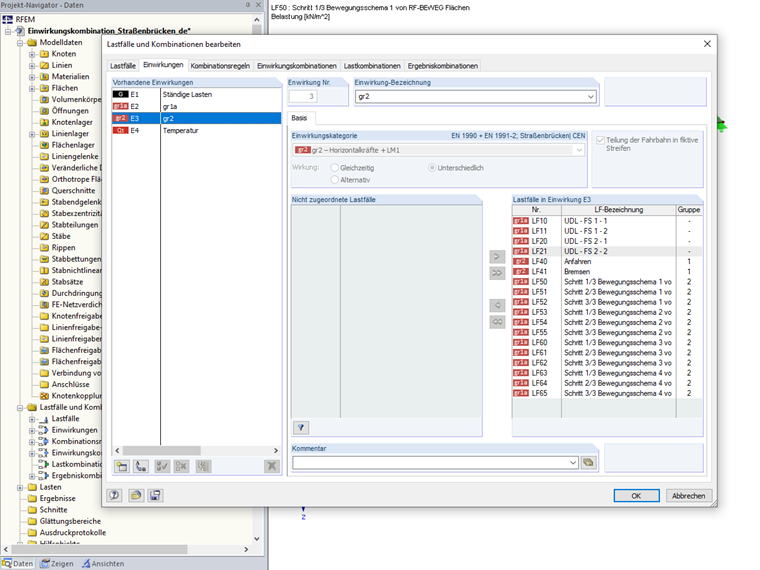The height and width of the screenshot is (570, 760).
Task: Click single left arrow to remove load case
Action: click(497, 305)
